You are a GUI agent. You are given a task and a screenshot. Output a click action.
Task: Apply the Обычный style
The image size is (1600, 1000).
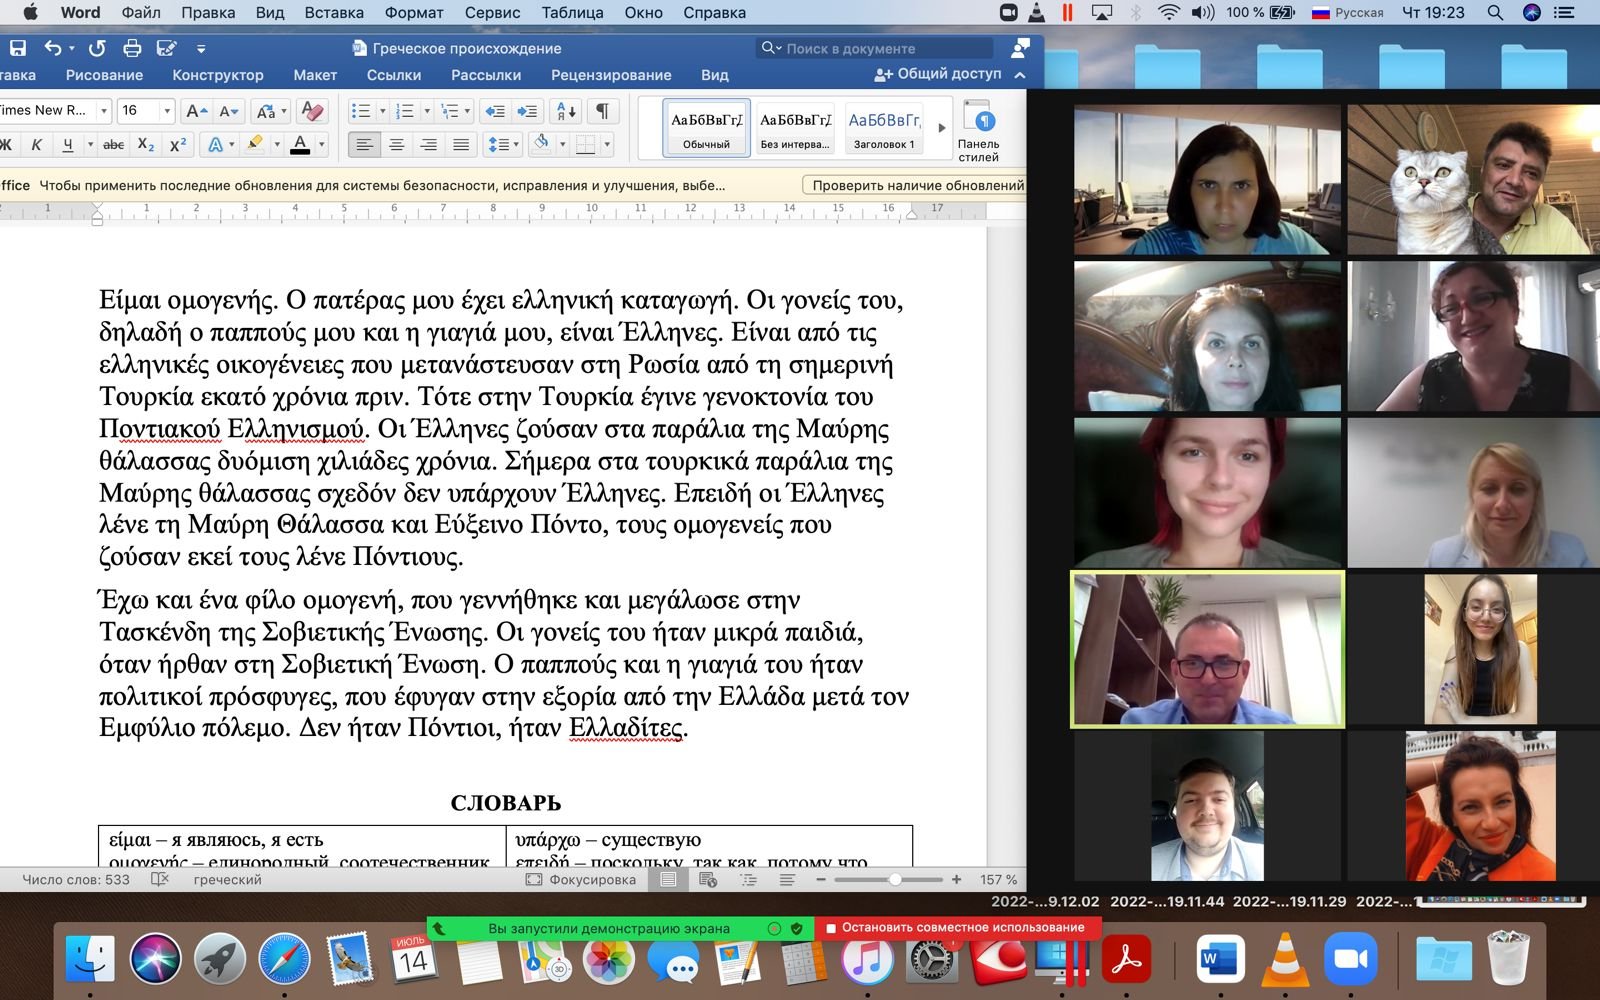706,128
